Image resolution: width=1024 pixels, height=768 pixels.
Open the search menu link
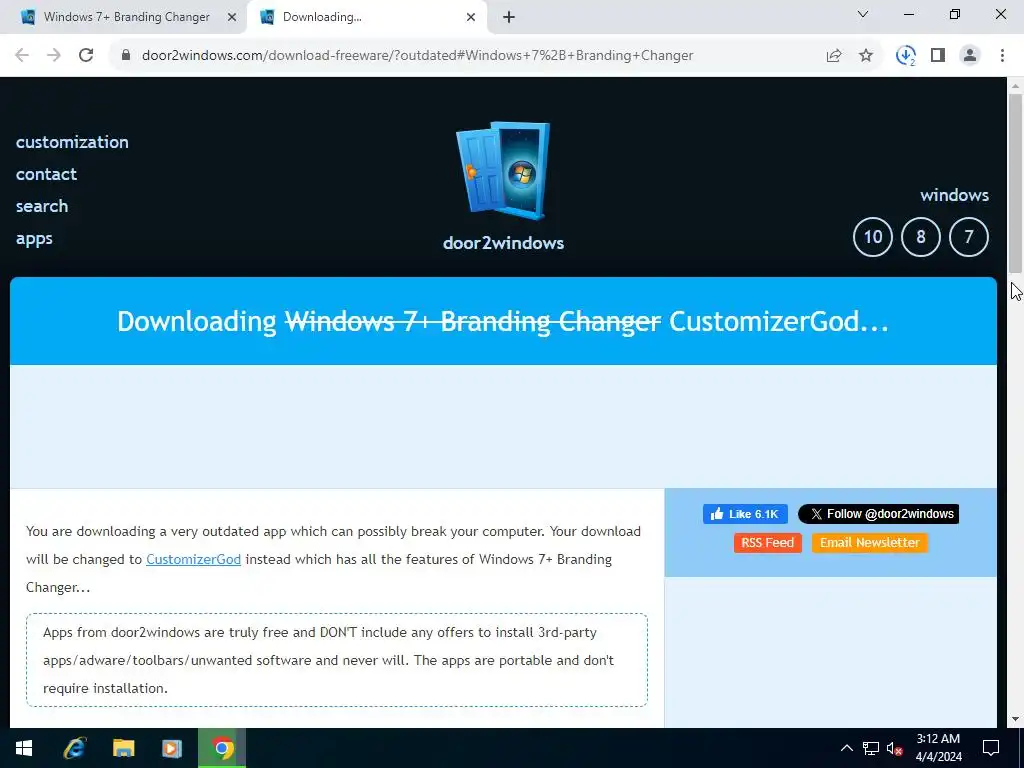[x=42, y=206]
